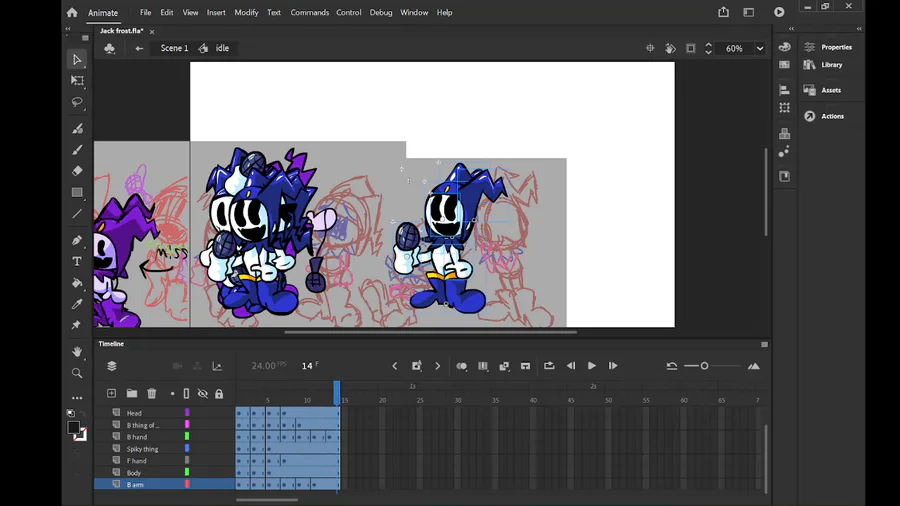This screenshot has width=900, height=506.
Task: Select the Pen tool
Action: [77, 240]
